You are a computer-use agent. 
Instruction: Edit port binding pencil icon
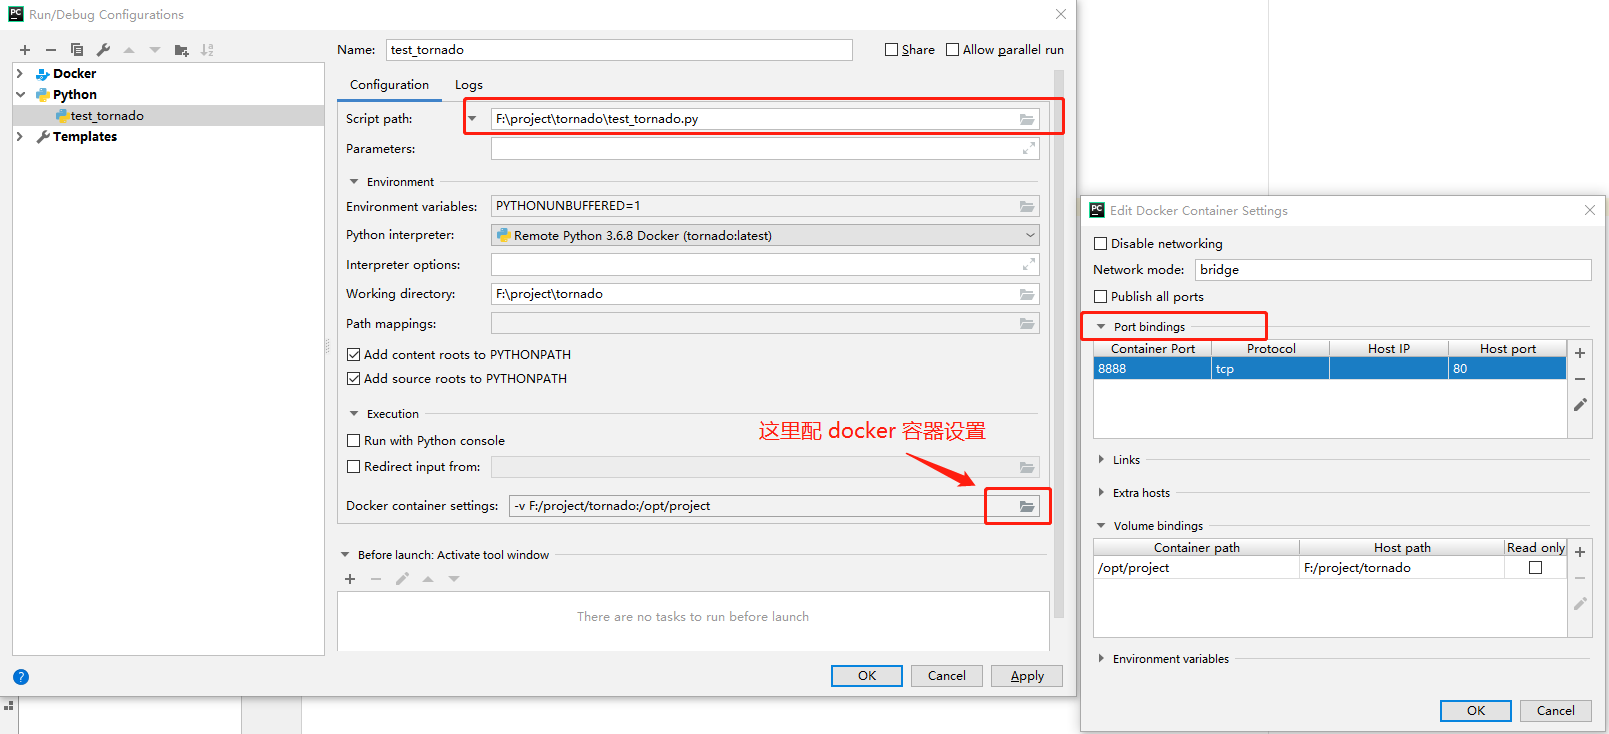(x=1580, y=405)
